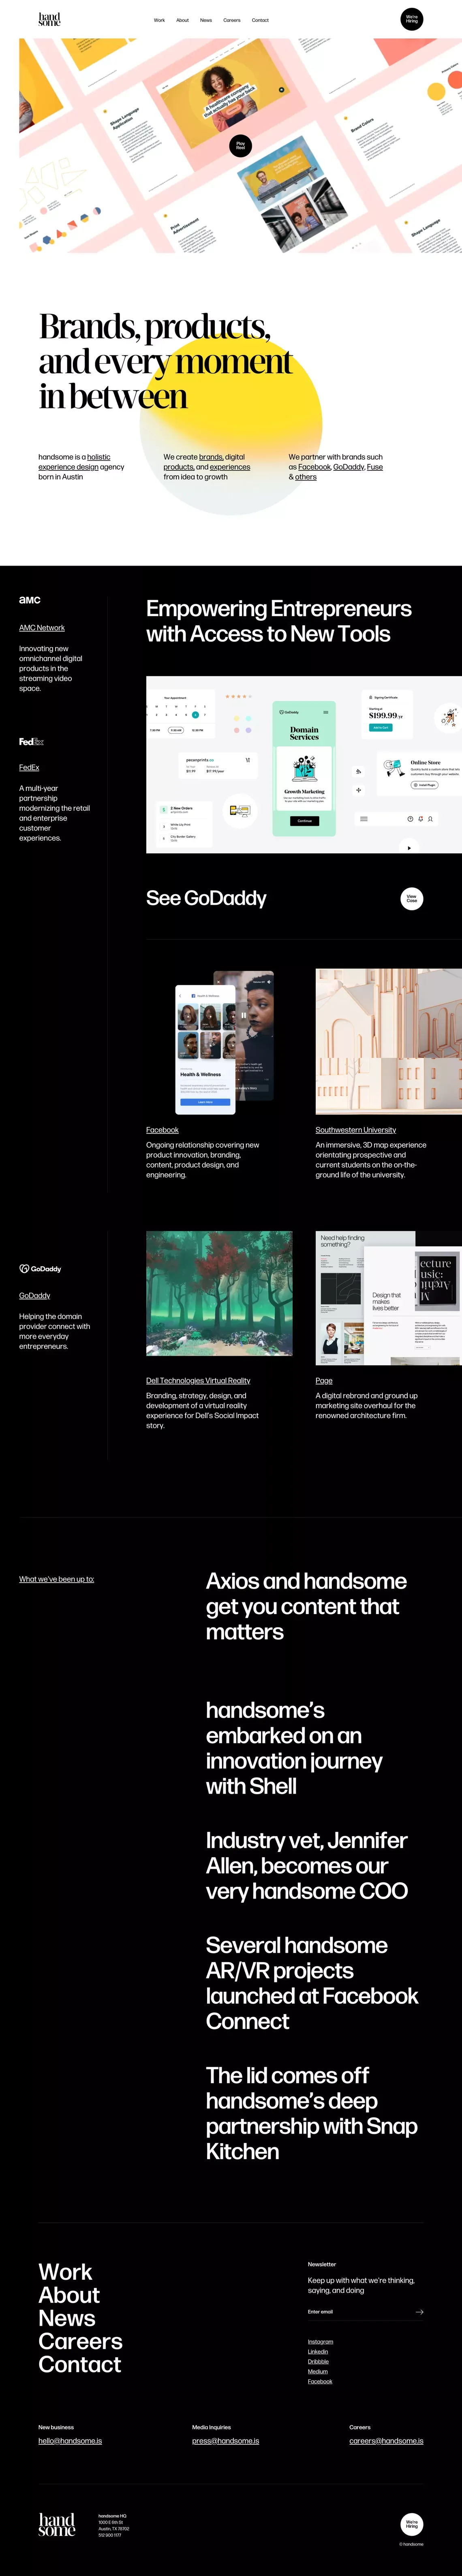Go to News in the header navigation
462x2576 pixels.
(206, 20)
